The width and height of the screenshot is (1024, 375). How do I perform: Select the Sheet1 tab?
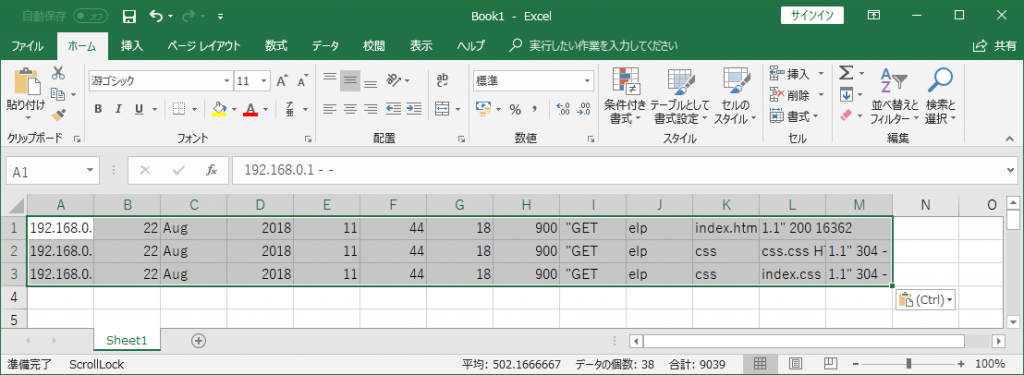[127, 340]
